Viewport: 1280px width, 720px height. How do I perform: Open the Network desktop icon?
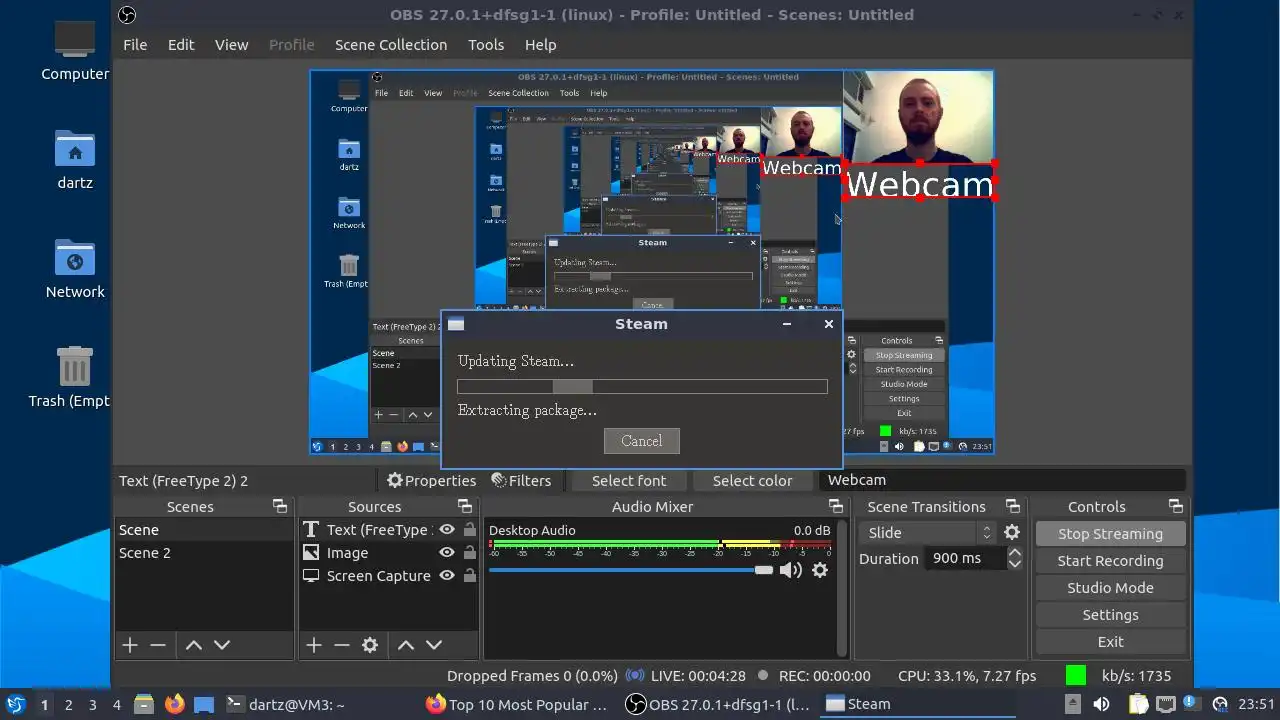coord(75,269)
